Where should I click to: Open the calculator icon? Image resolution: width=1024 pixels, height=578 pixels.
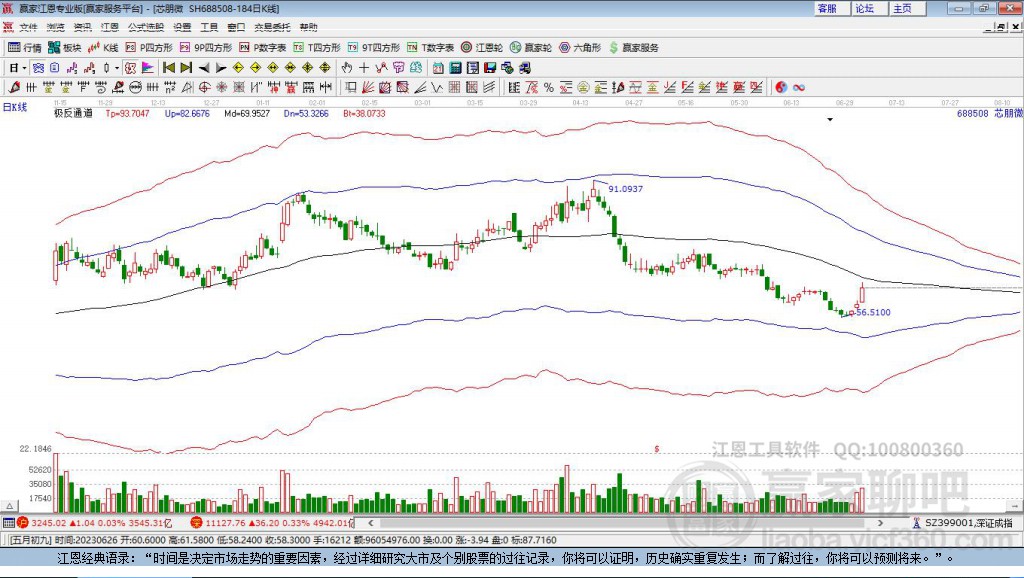click(x=455, y=68)
